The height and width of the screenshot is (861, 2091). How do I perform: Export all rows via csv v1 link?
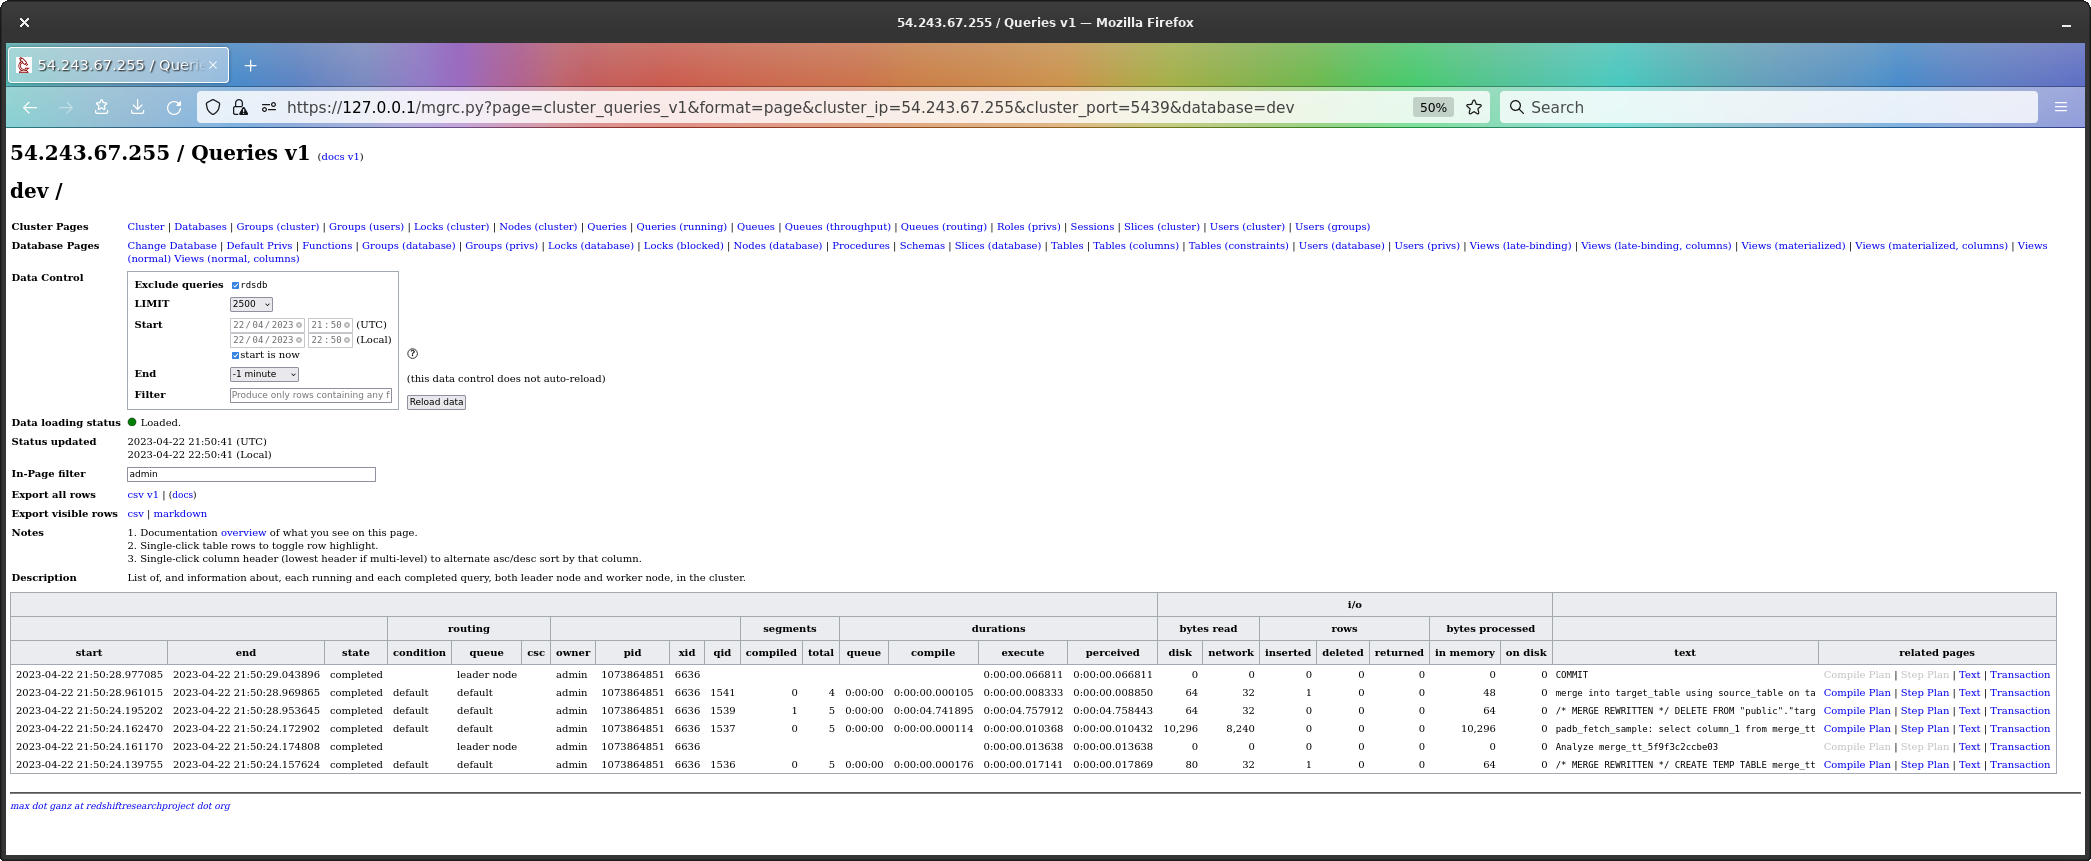143,495
